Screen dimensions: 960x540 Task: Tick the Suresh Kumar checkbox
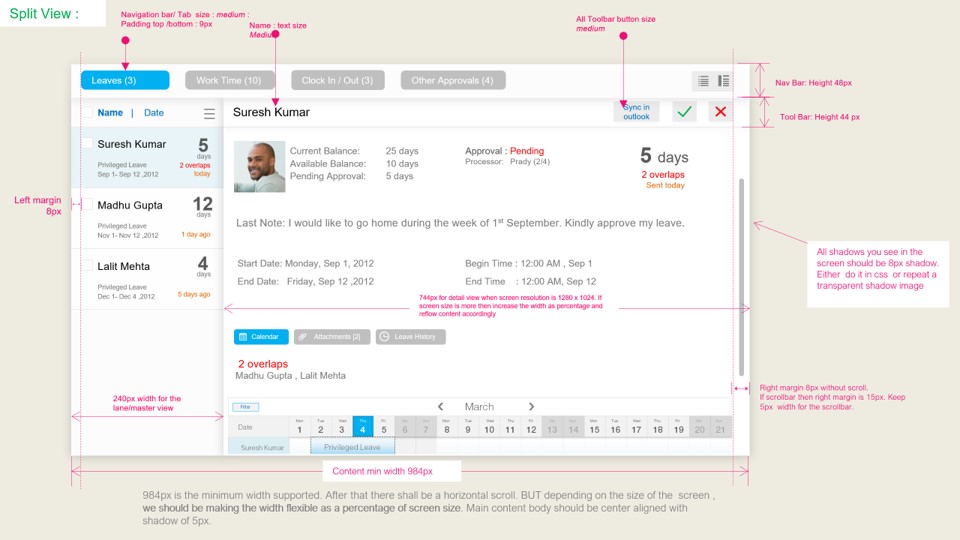pos(88,144)
